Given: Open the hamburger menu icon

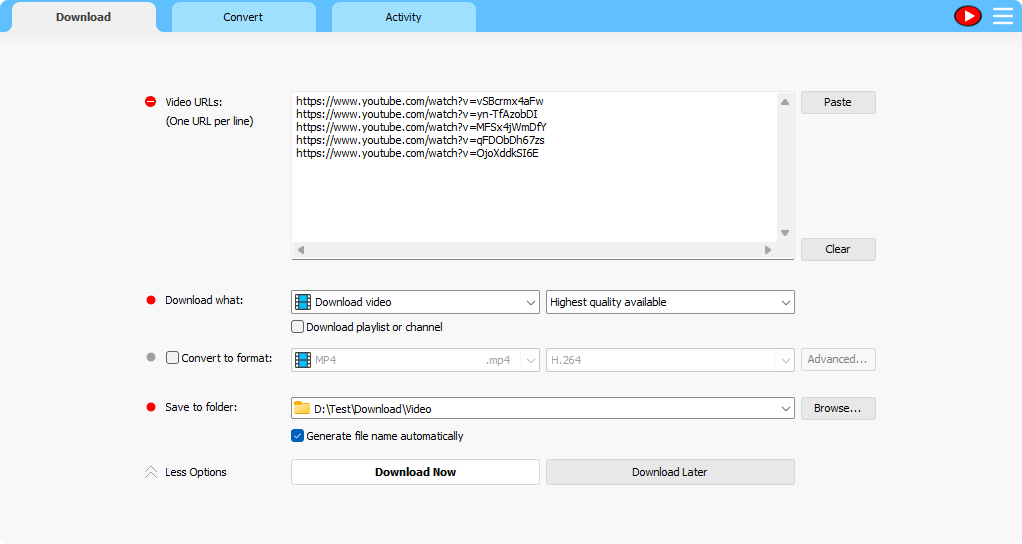Looking at the screenshot, I should (1002, 16).
